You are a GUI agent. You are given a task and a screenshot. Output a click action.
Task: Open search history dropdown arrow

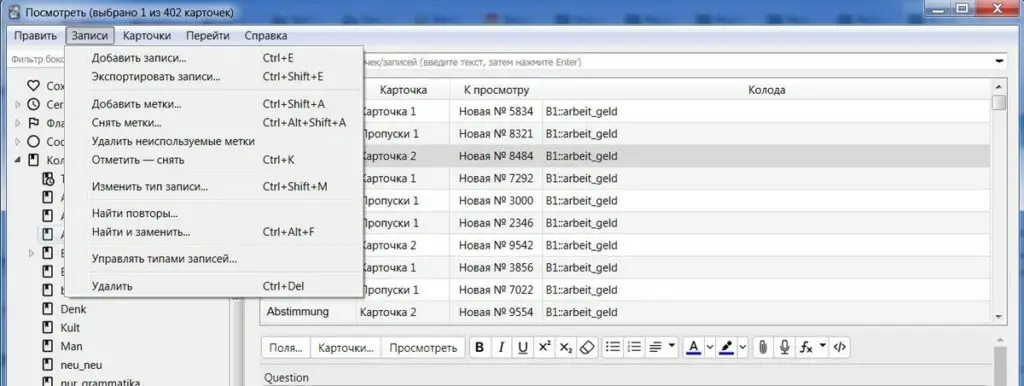click(999, 61)
